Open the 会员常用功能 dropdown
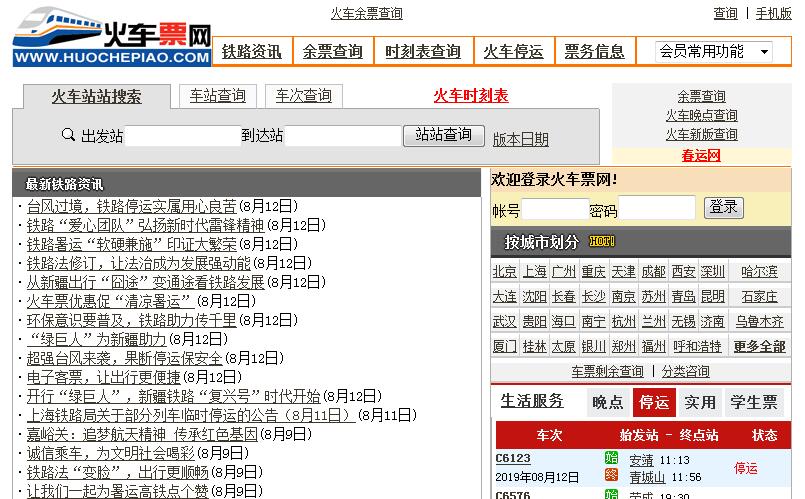Screen dimensions: 805x499 tap(713, 51)
